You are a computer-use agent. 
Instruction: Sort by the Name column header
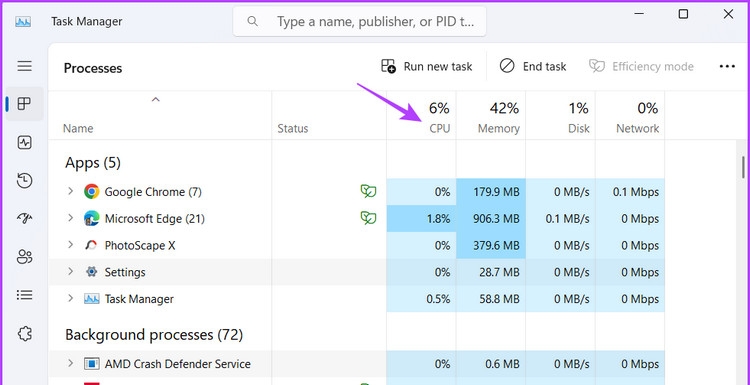78,129
